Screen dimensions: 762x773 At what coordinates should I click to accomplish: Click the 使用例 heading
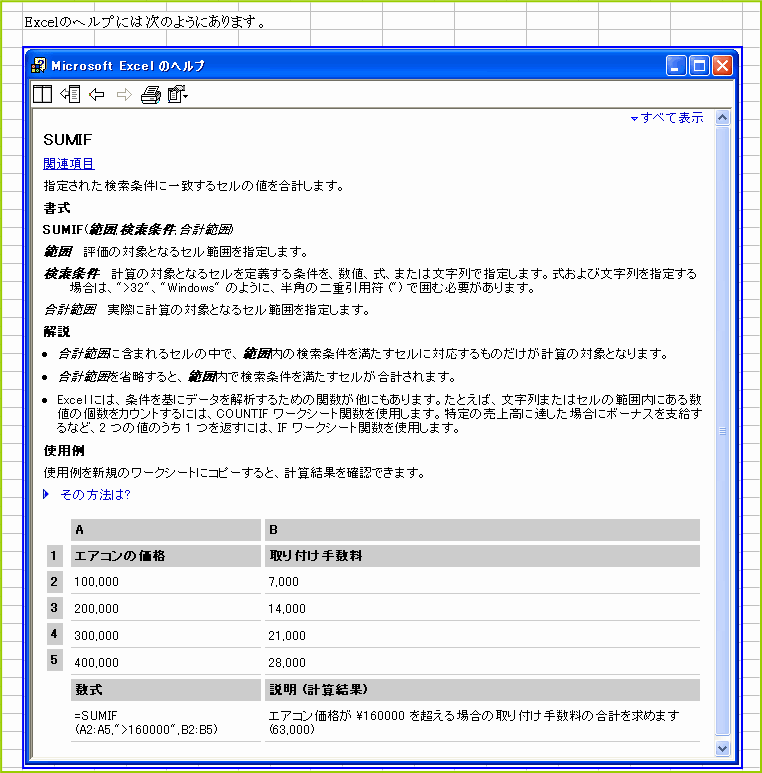point(64,451)
